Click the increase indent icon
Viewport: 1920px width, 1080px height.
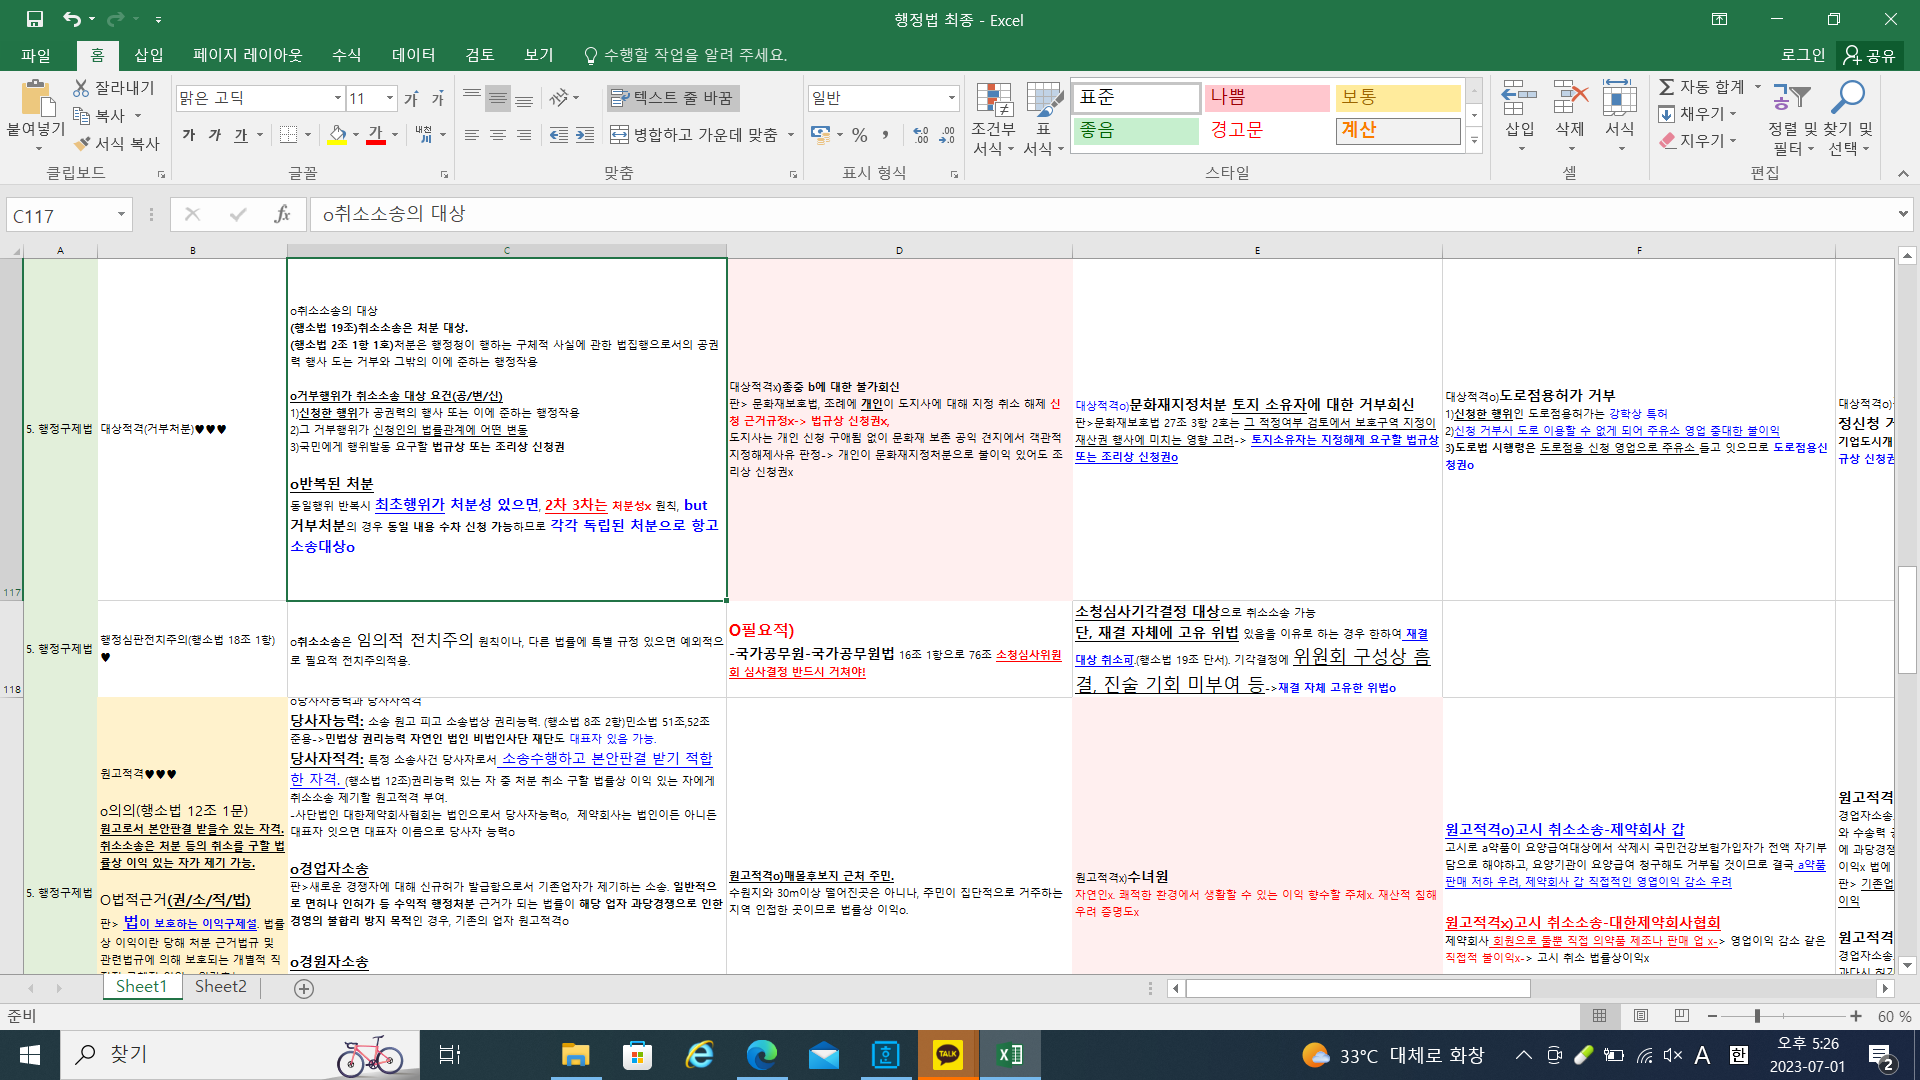point(585,134)
